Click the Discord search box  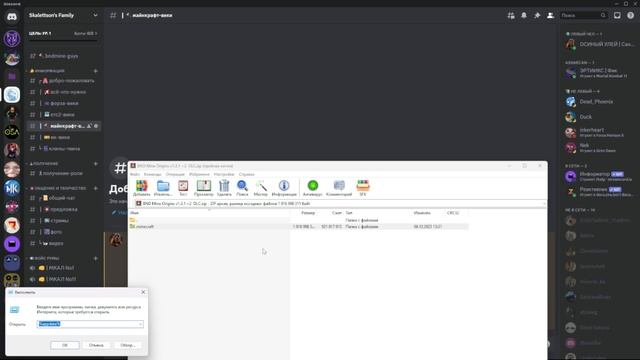583,16
